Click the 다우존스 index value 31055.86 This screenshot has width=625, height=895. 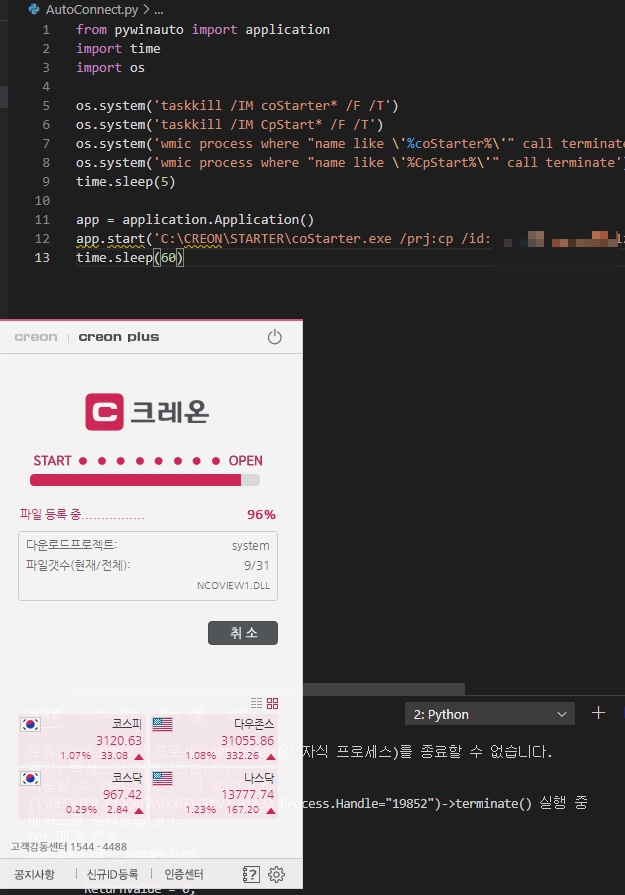(248, 740)
